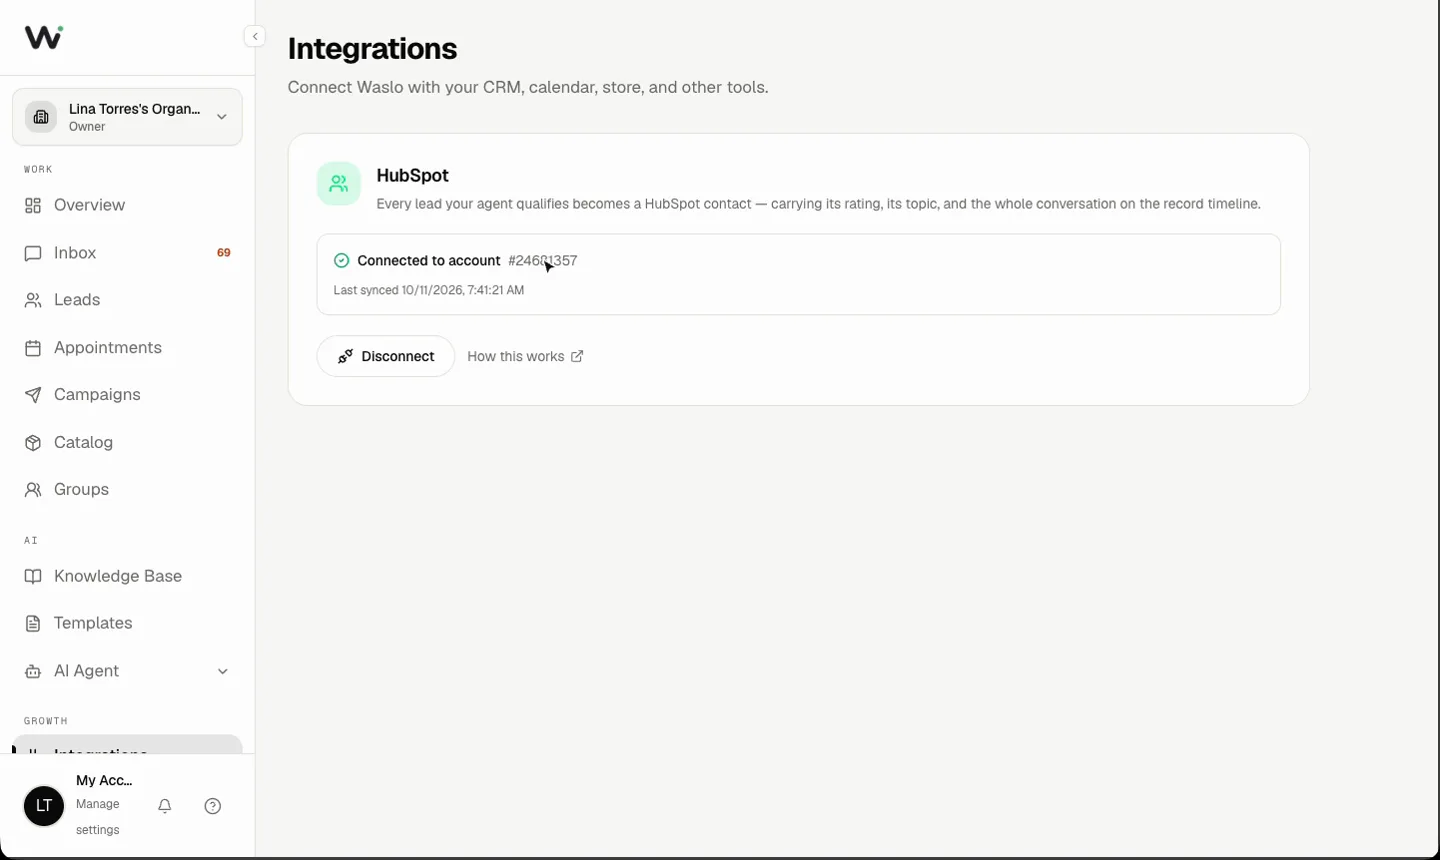Collapse the sidebar with the chevron button
The image size is (1440, 860).
point(255,37)
